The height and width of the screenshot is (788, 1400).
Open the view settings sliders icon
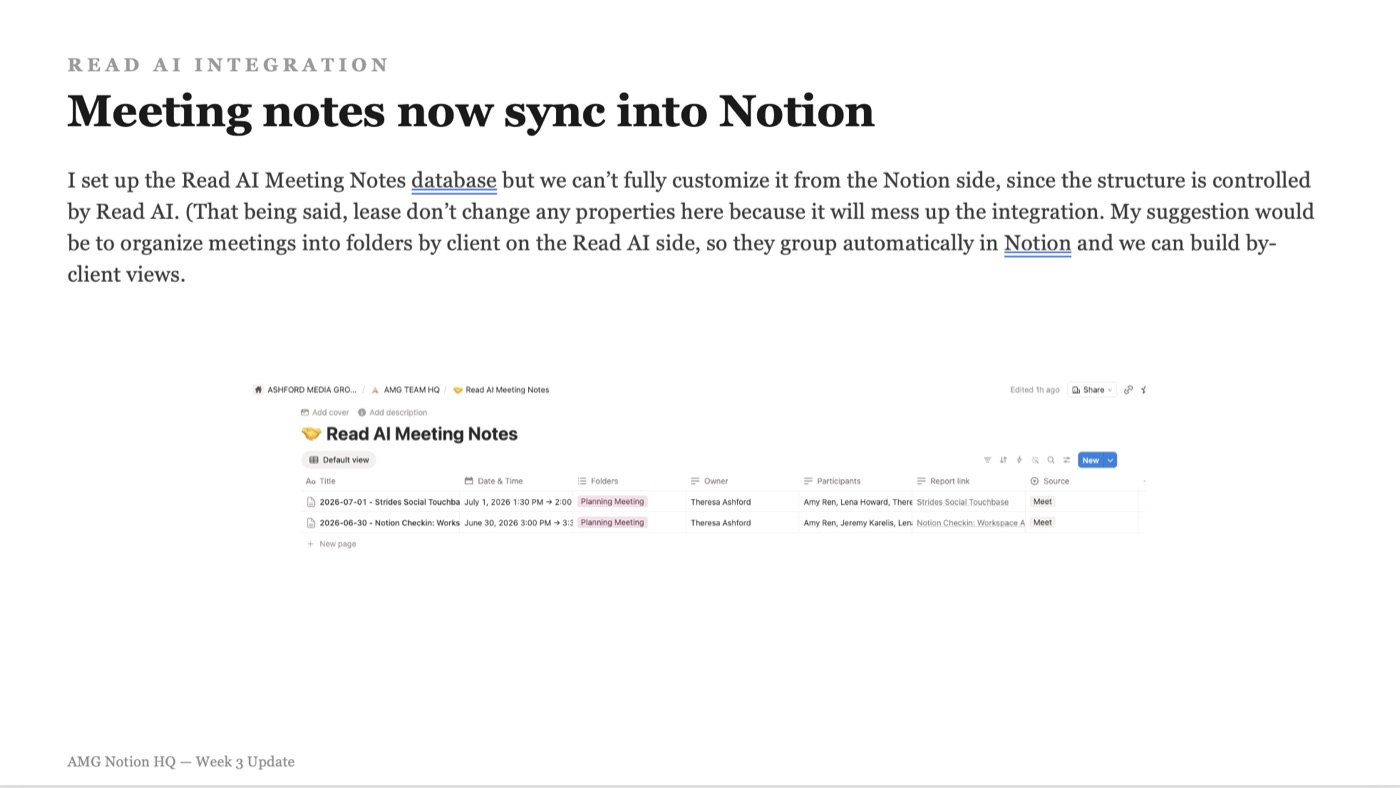[1067, 460]
